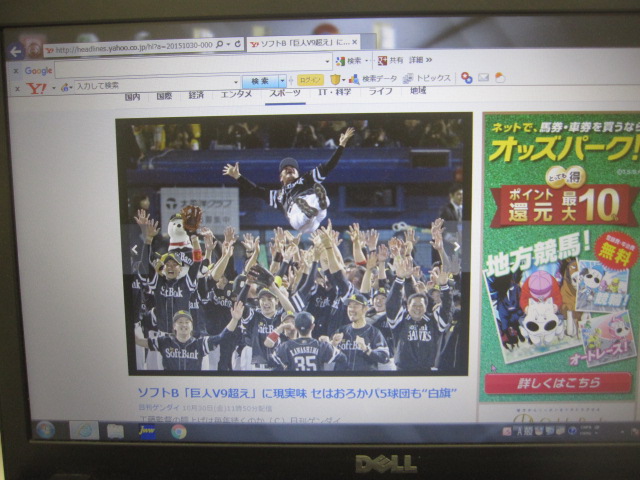Open Chrome from the taskbar

click(179, 431)
